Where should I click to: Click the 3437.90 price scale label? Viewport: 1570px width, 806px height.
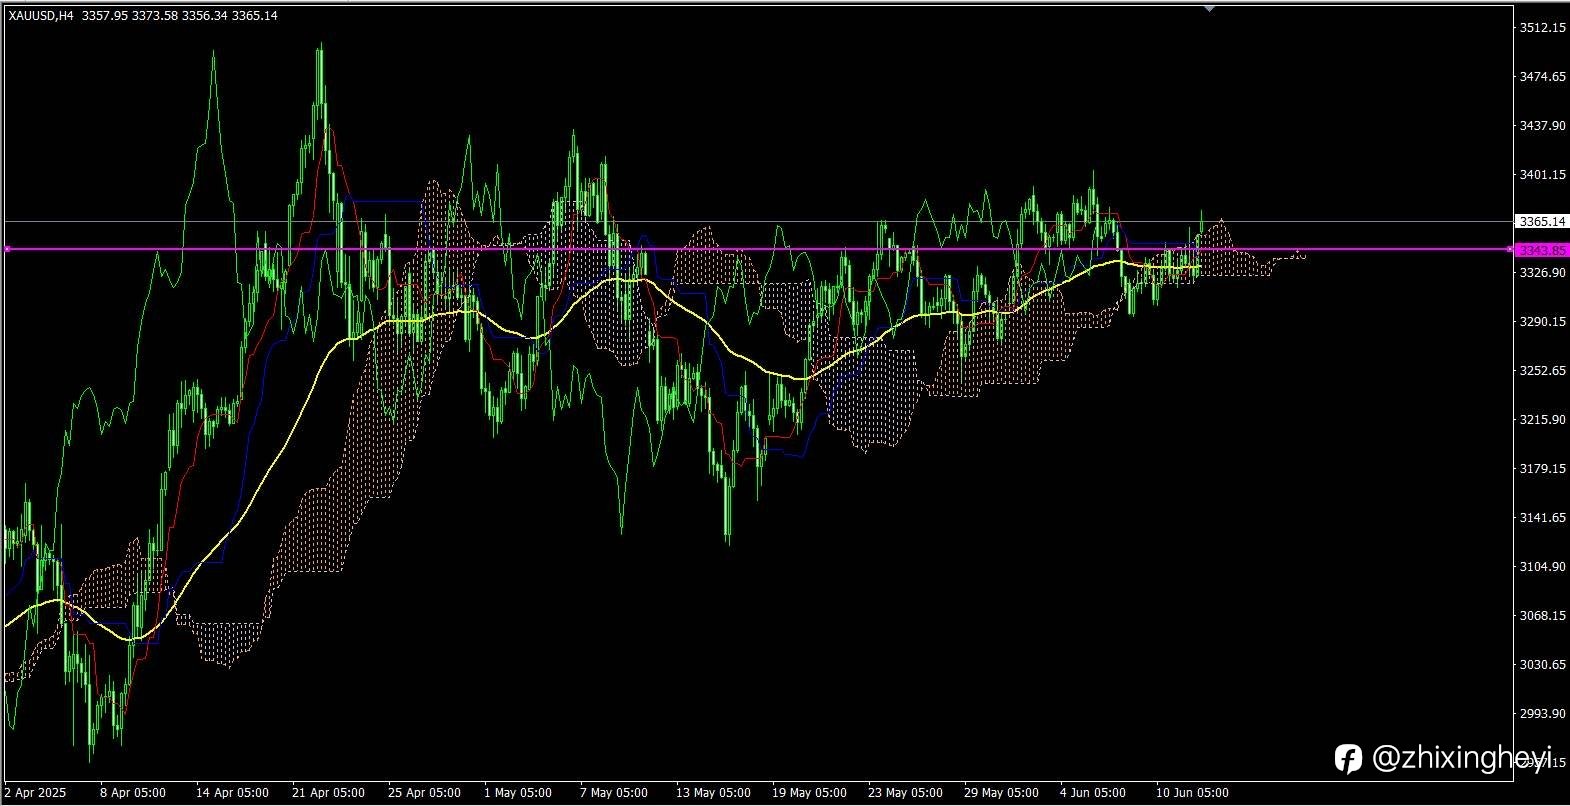(x=1542, y=126)
